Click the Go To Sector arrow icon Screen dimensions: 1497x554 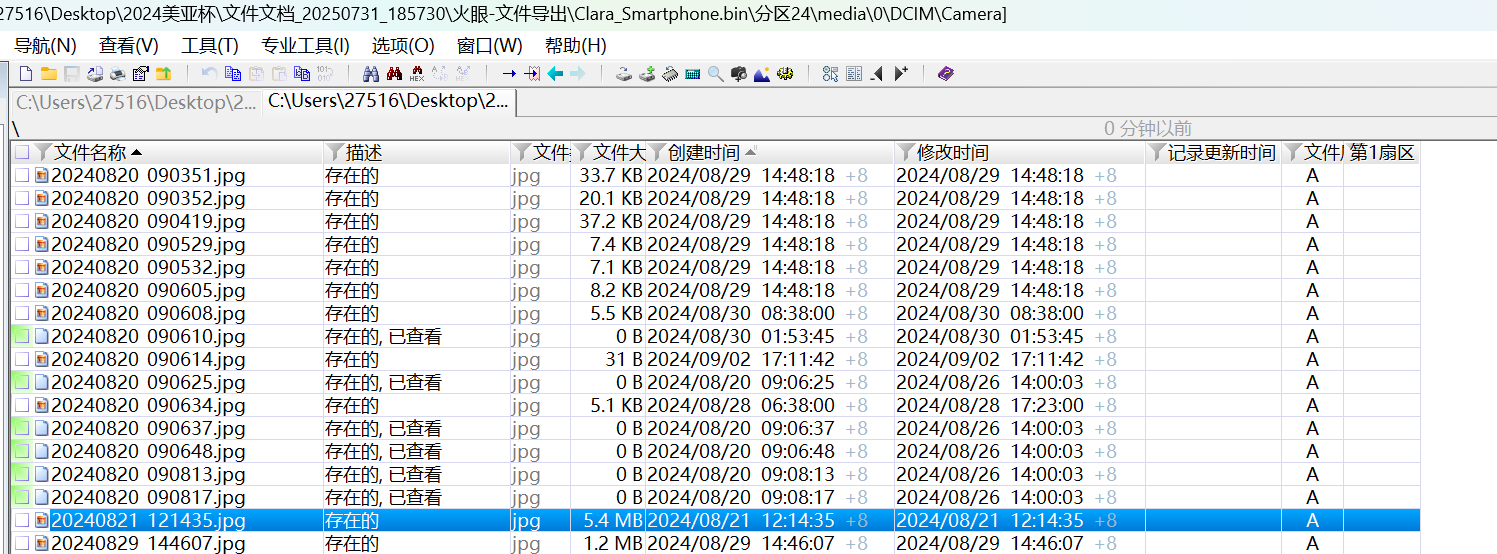[x=531, y=74]
